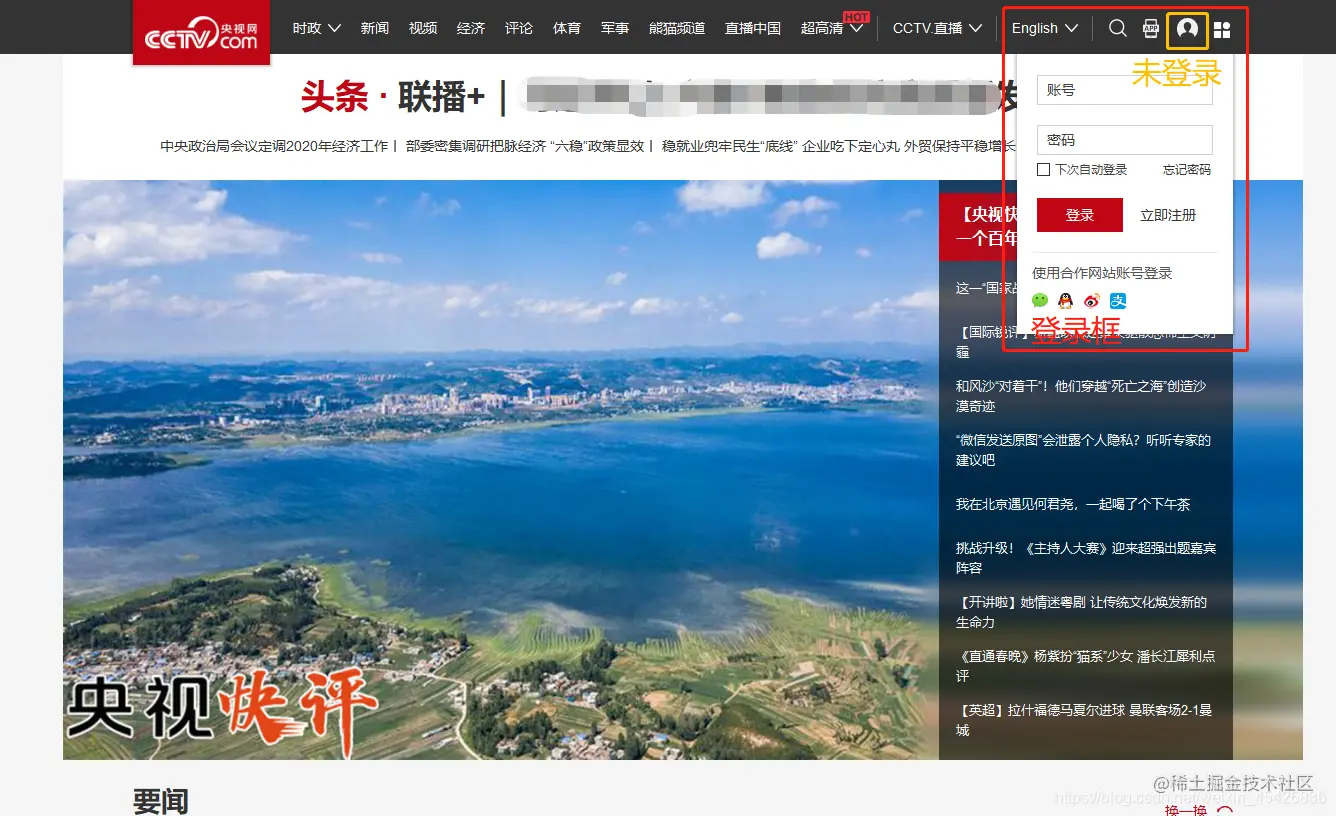1336x816 pixels.
Task: Click the red 登录 login button
Action: click(1080, 214)
